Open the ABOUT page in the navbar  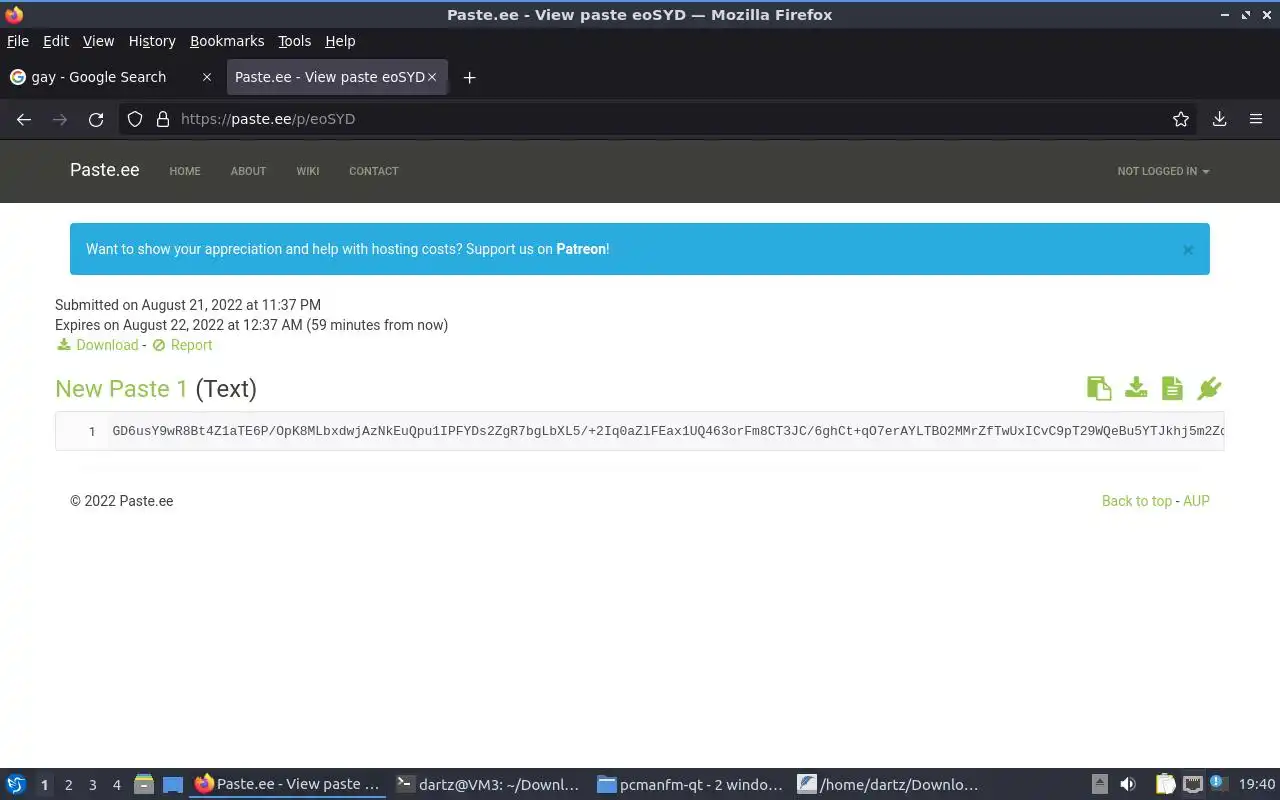tap(248, 171)
